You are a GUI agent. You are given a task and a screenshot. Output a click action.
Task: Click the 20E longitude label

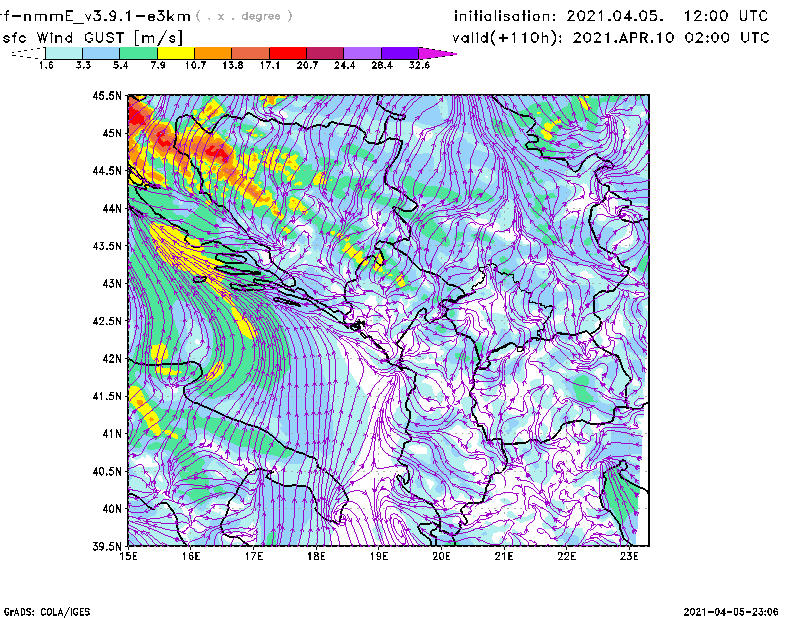pyautogui.click(x=441, y=556)
